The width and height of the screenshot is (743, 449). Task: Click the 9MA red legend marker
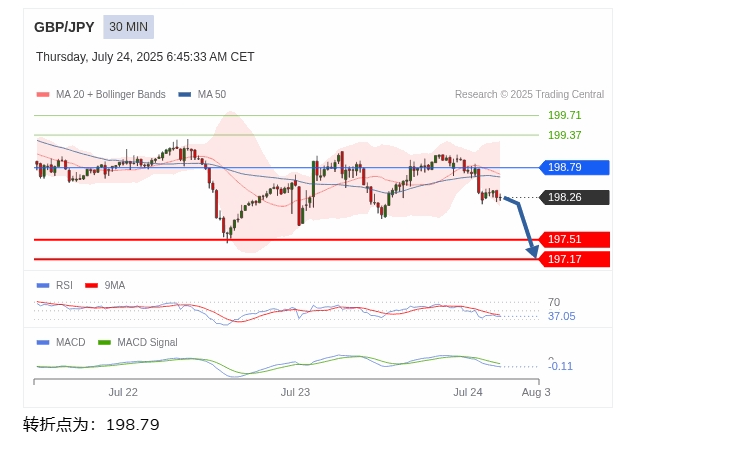(x=92, y=285)
